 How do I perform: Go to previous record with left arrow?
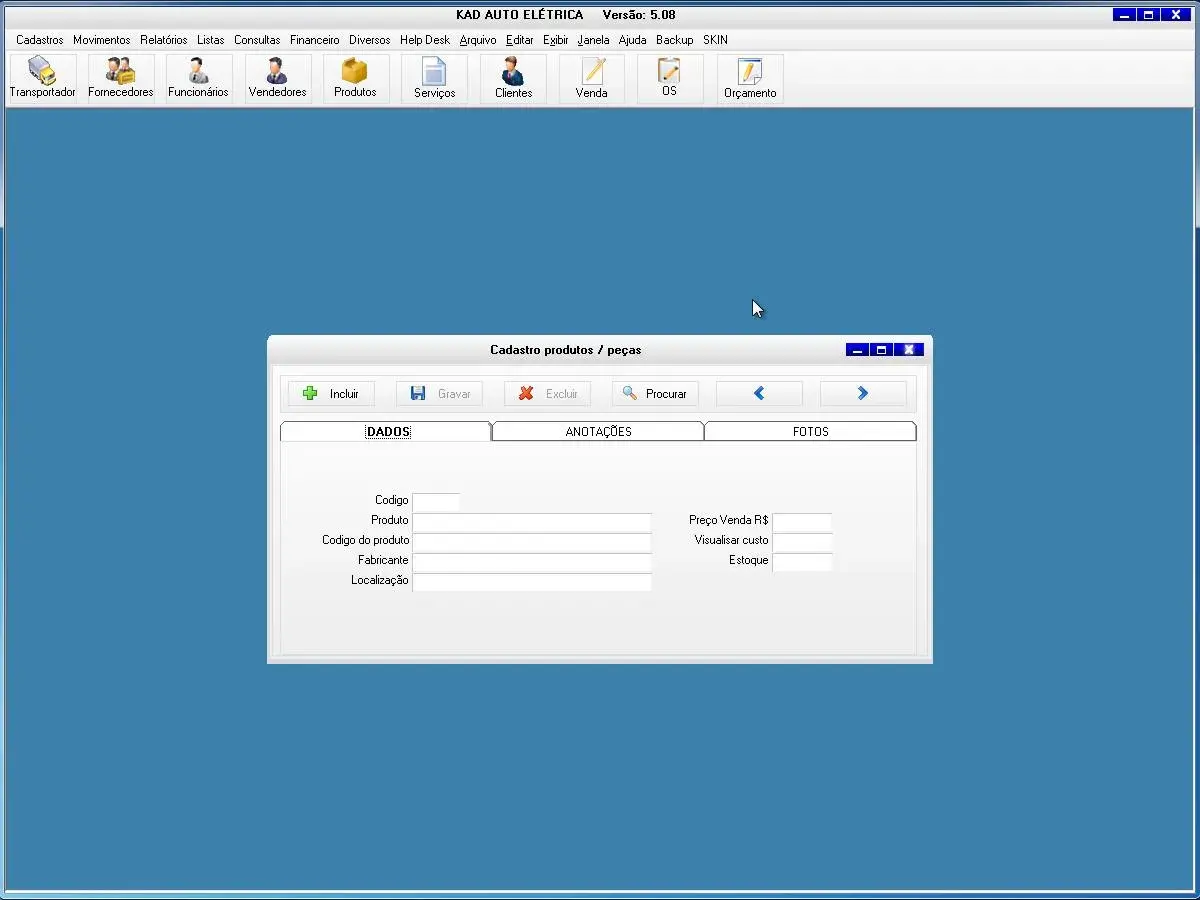coord(759,394)
